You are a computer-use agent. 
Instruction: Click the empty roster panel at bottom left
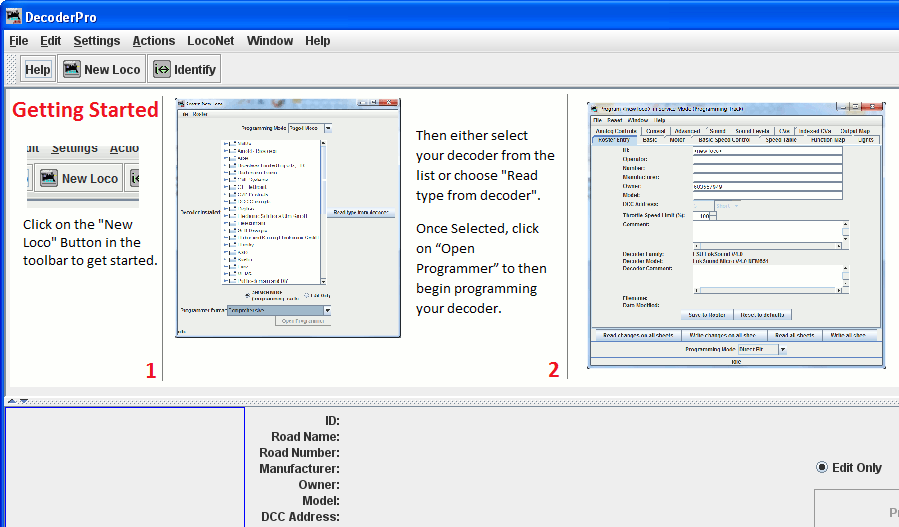coord(124,466)
